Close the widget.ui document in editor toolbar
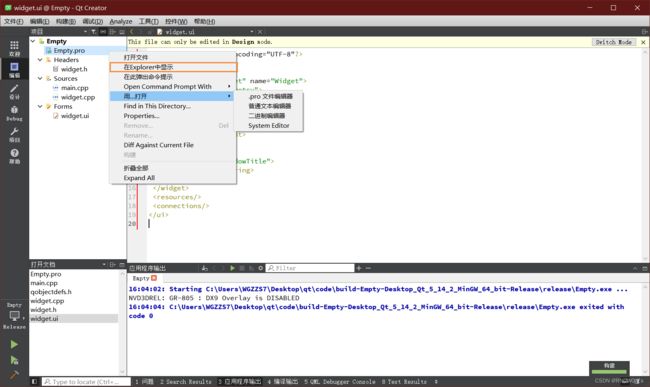This screenshot has height=387, width=650. click(x=260, y=31)
